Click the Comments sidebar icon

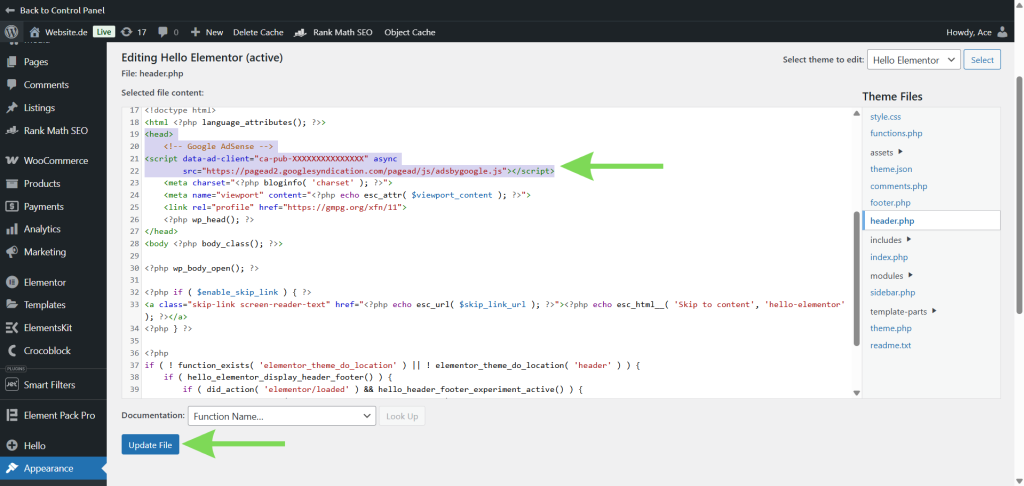click(11, 85)
